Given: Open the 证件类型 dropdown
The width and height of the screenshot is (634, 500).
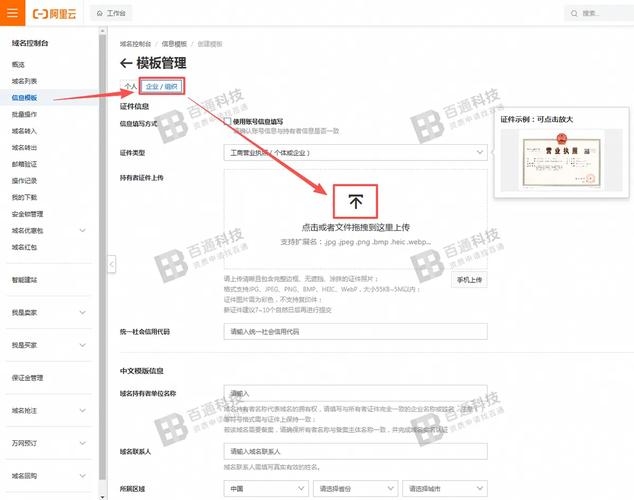Looking at the screenshot, I should [355, 152].
